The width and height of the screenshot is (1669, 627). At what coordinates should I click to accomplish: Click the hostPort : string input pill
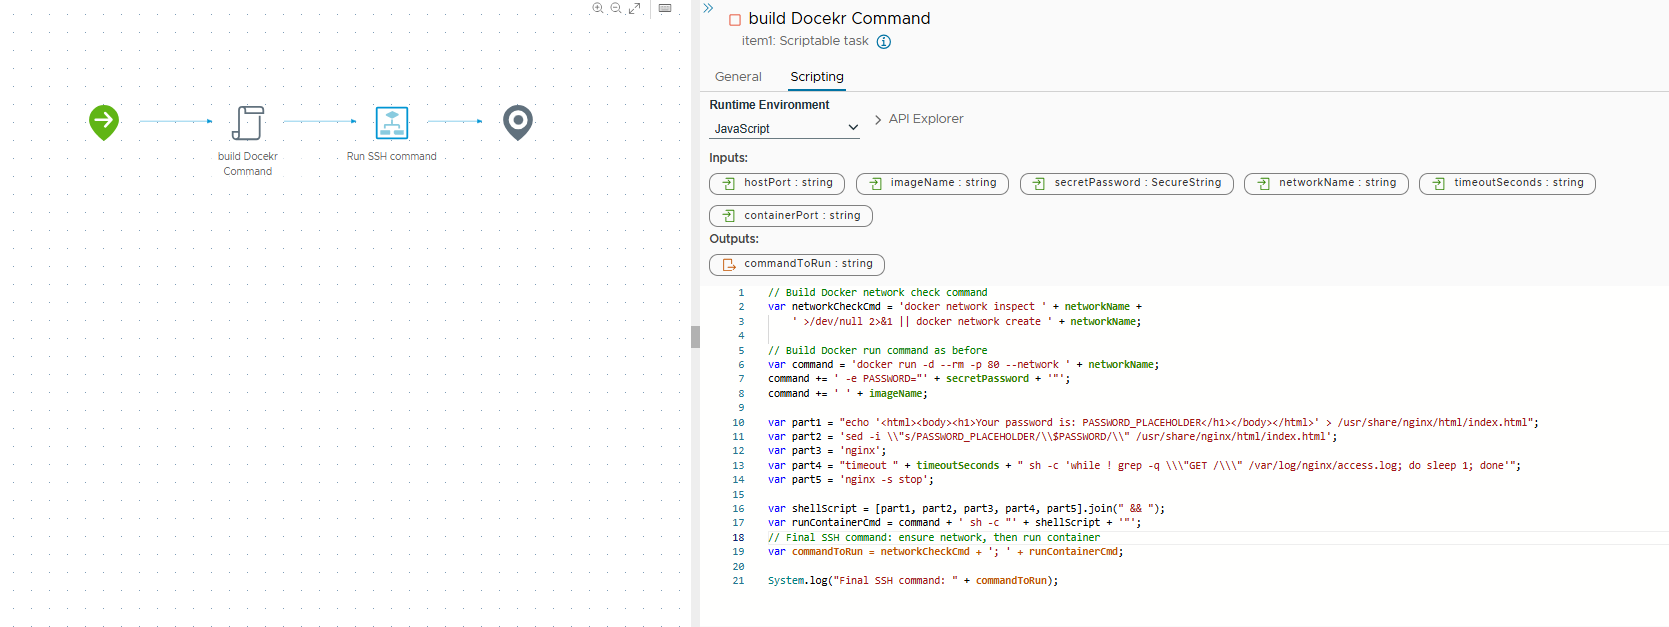pyautogui.click(x=777, y=183)
